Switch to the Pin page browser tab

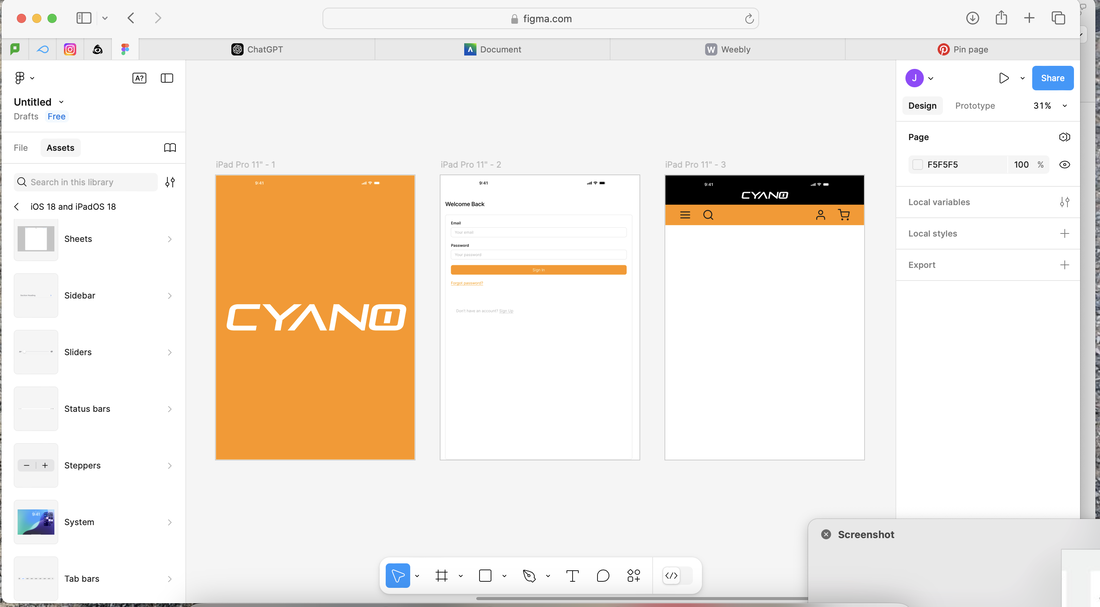[x=962, y=49]
